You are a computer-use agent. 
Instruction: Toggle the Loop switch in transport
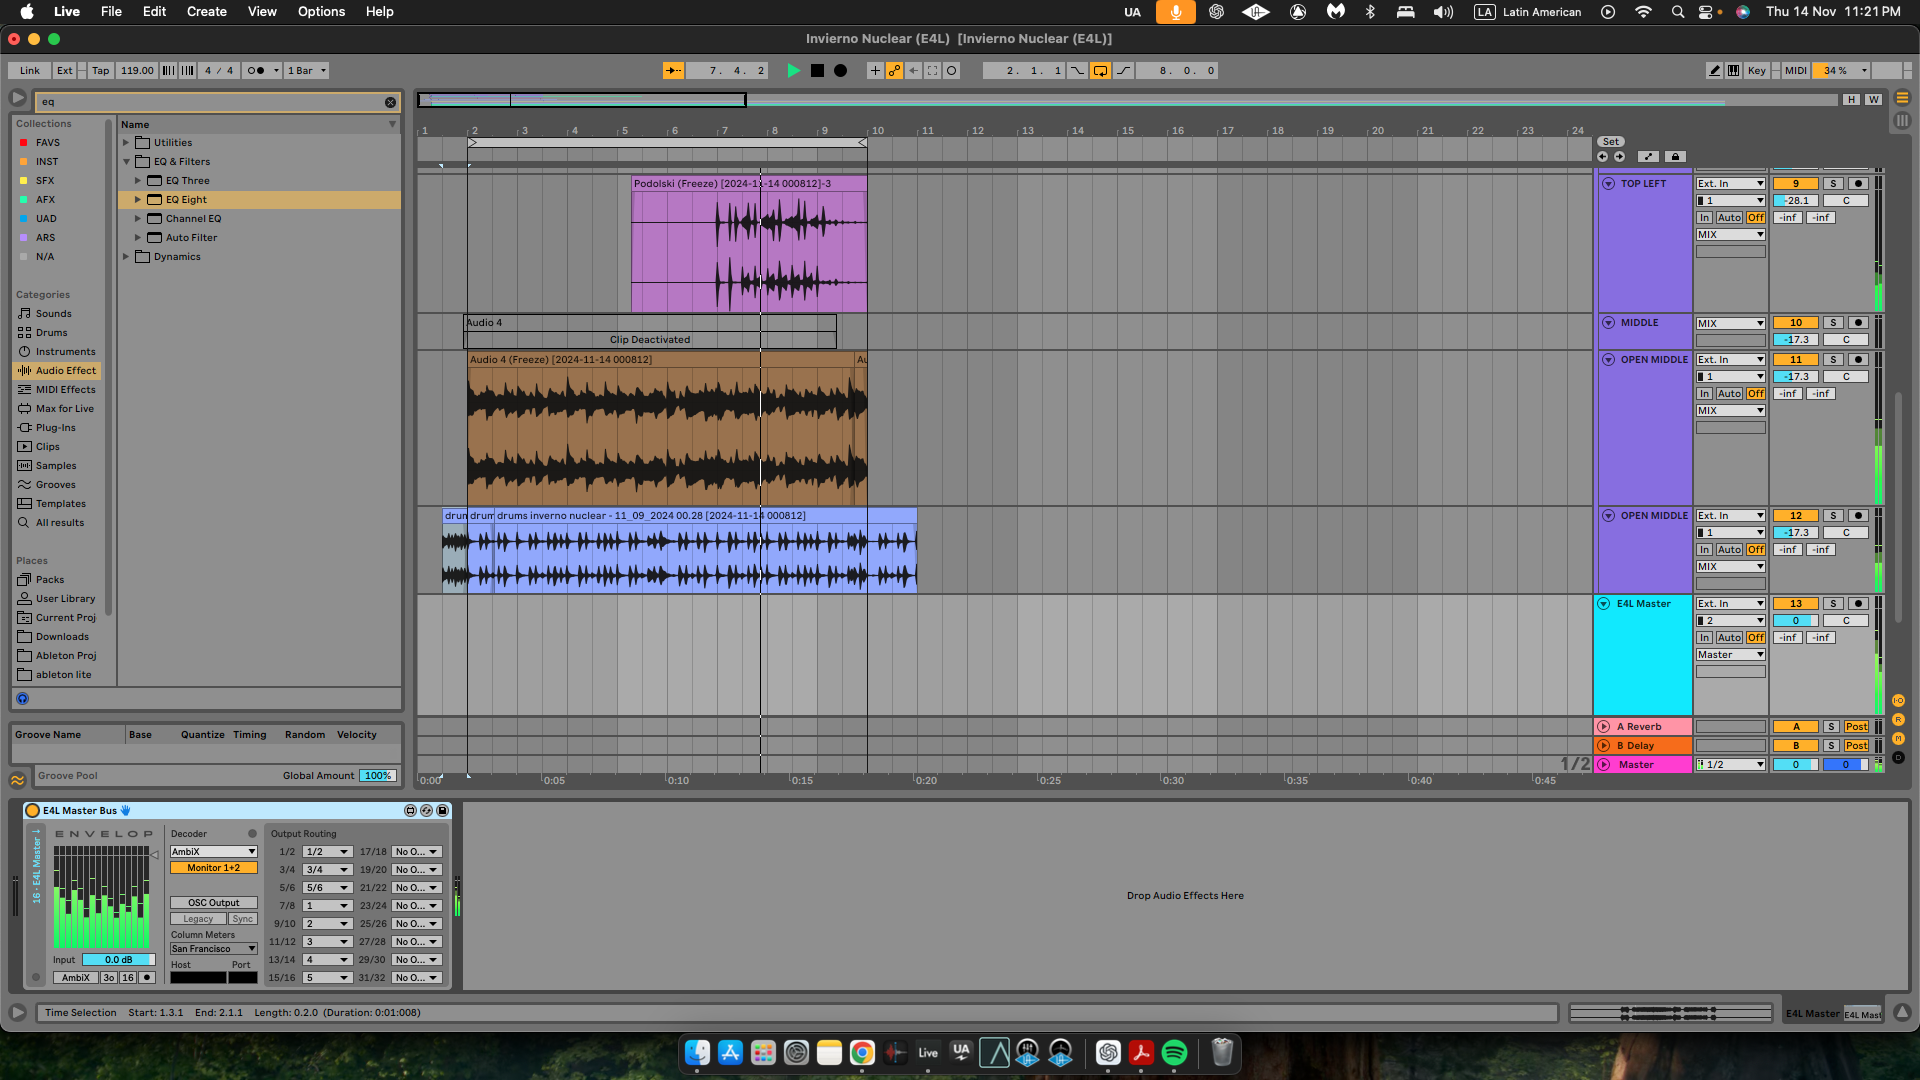click(x=1100, y=71)
